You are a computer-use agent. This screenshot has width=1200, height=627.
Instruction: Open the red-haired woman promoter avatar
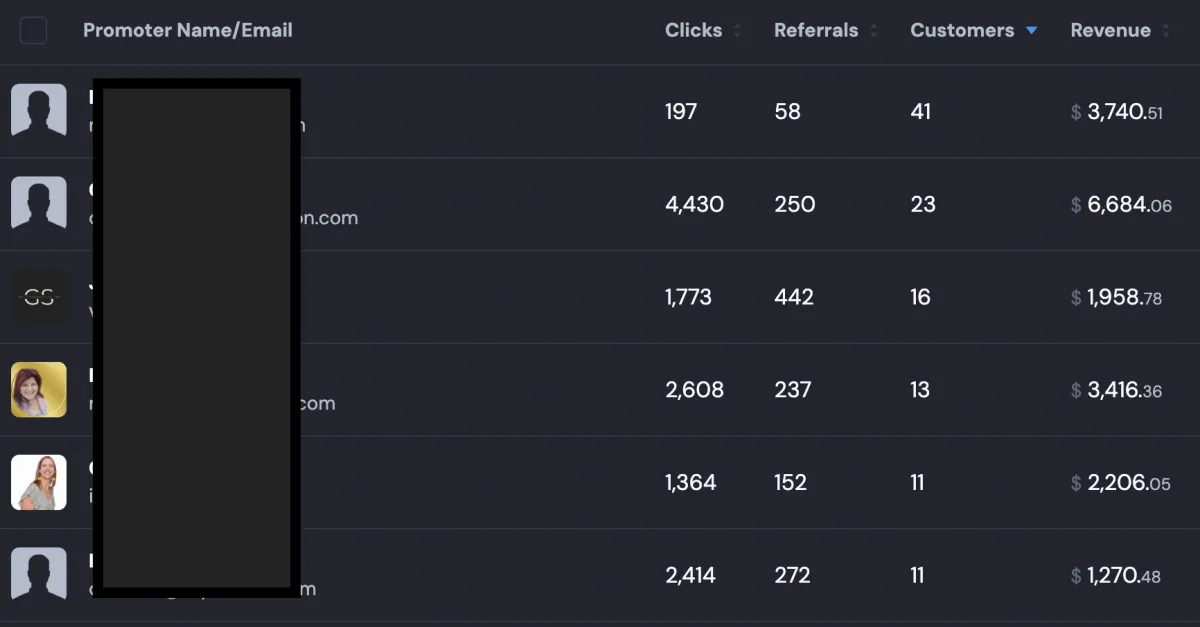point(39,390)
